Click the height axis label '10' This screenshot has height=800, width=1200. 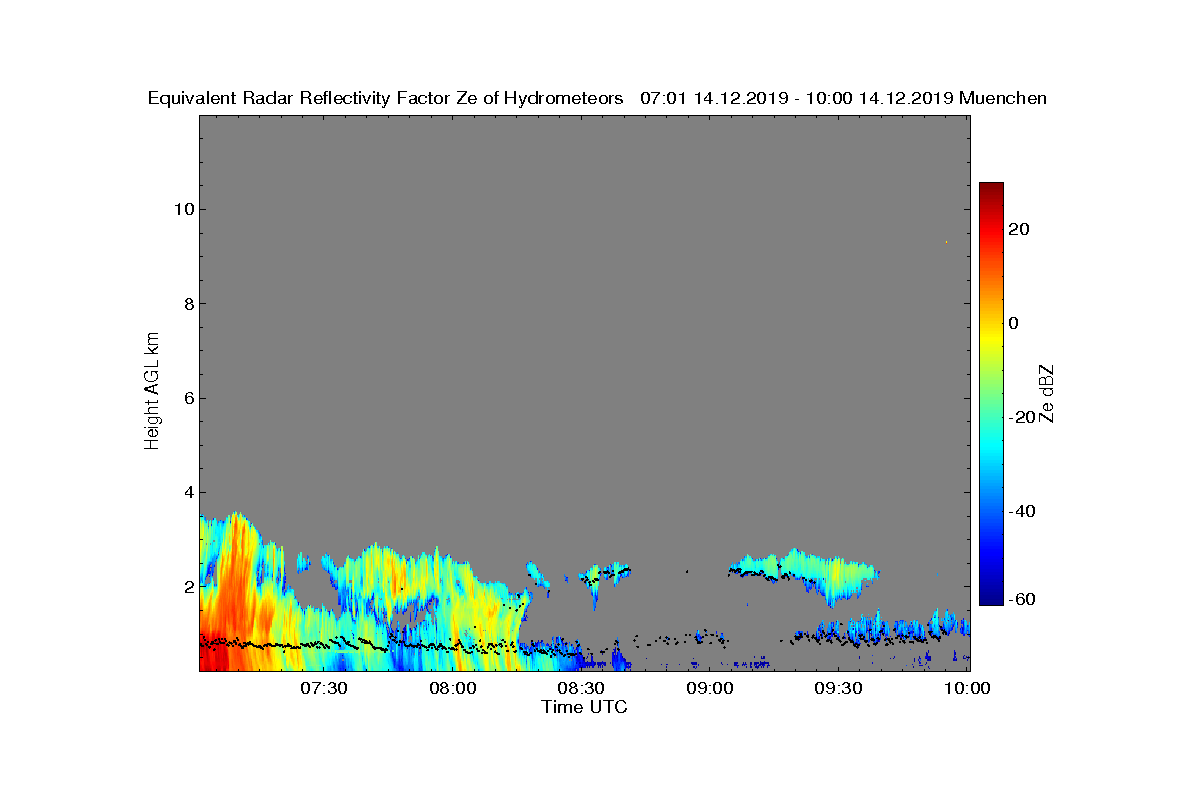[x=183, y=210]
